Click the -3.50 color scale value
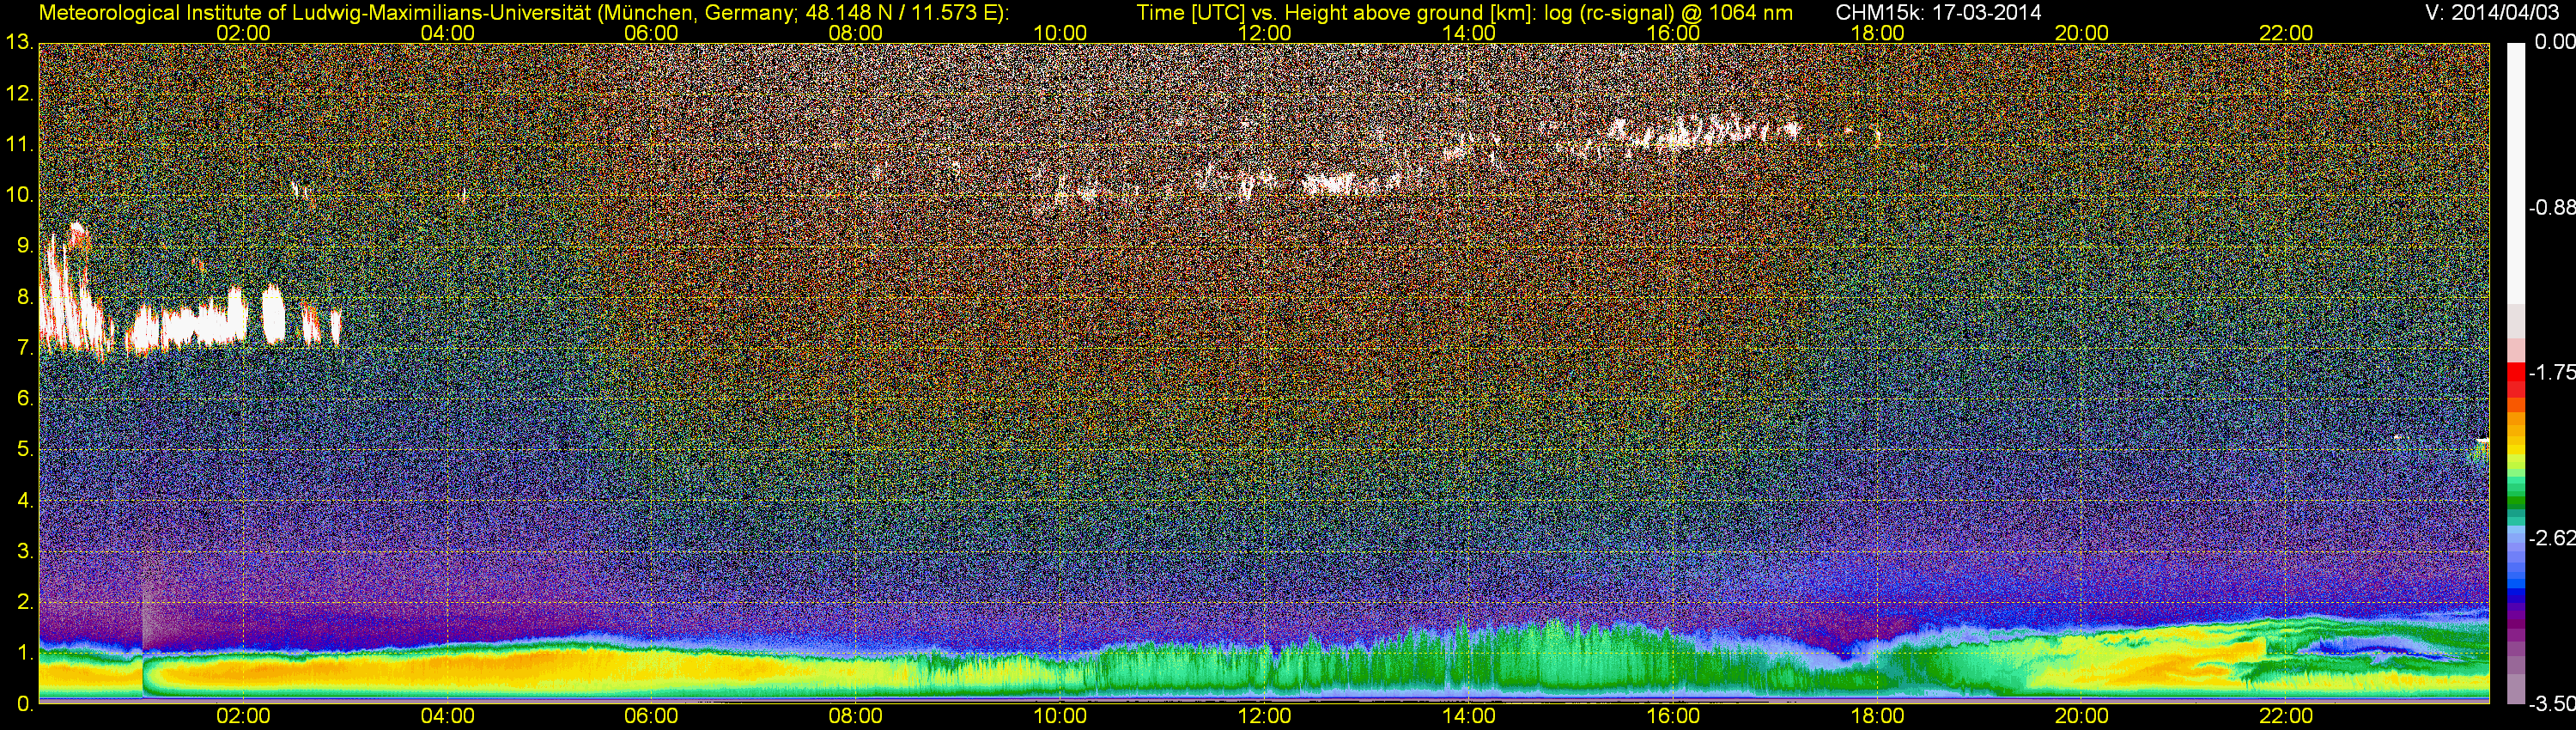This screenshot has width=2576, height=730. click(x=2550, y=704)
